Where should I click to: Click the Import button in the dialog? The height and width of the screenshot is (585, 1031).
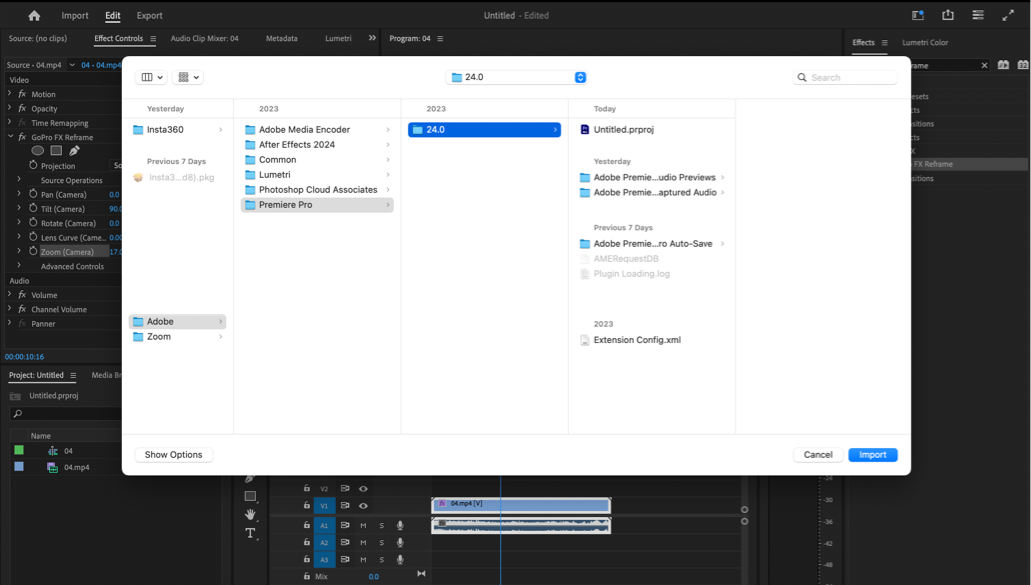872,455
